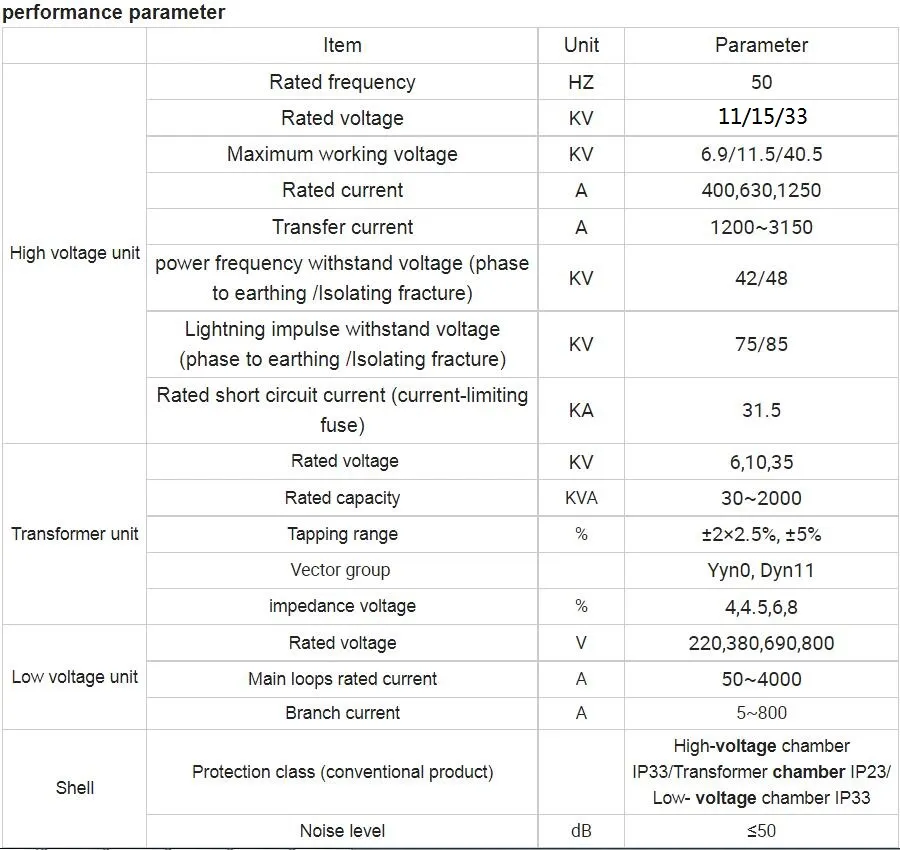Click the '400,630,1250' rated current value
Screen dimensions: 900x850
(761, 191)
